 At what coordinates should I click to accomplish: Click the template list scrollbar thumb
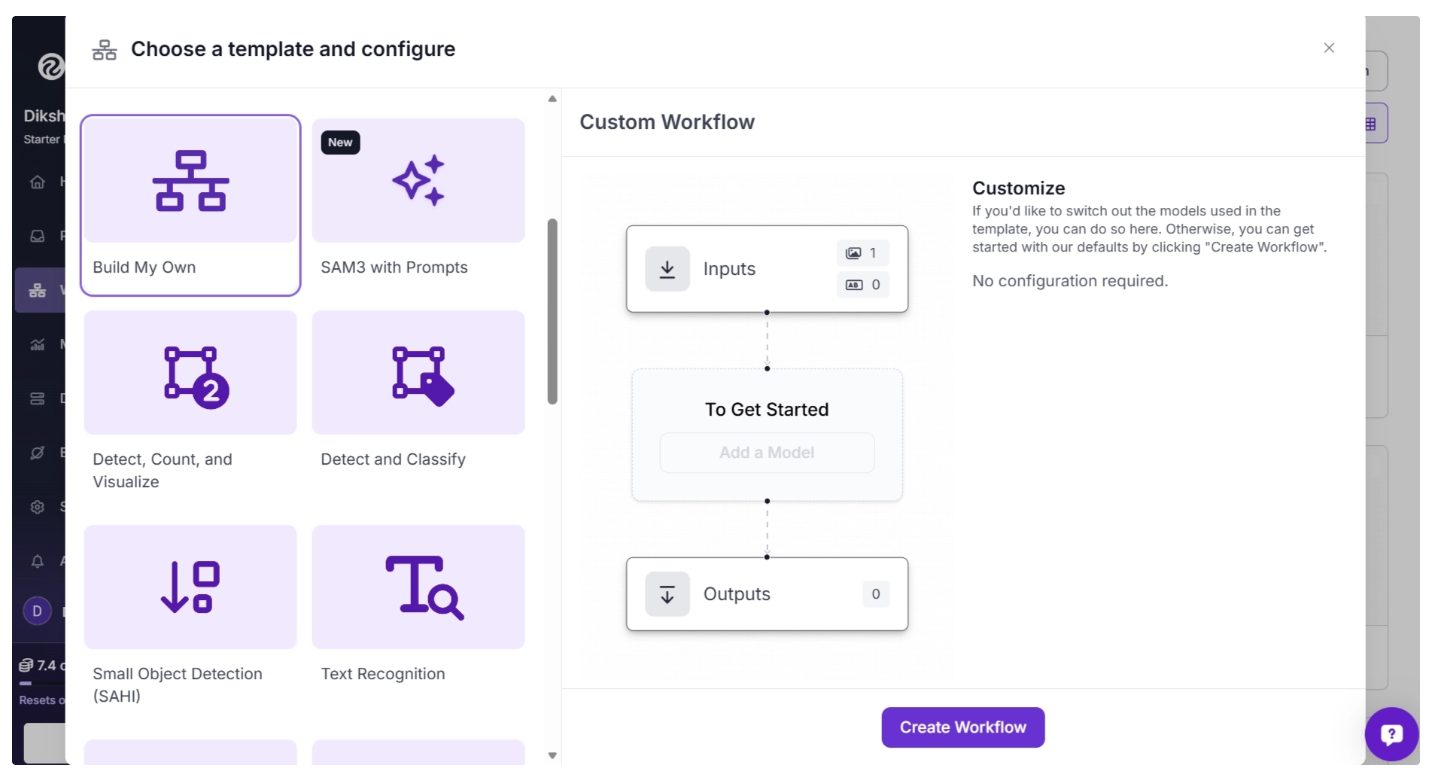[552, 310]
